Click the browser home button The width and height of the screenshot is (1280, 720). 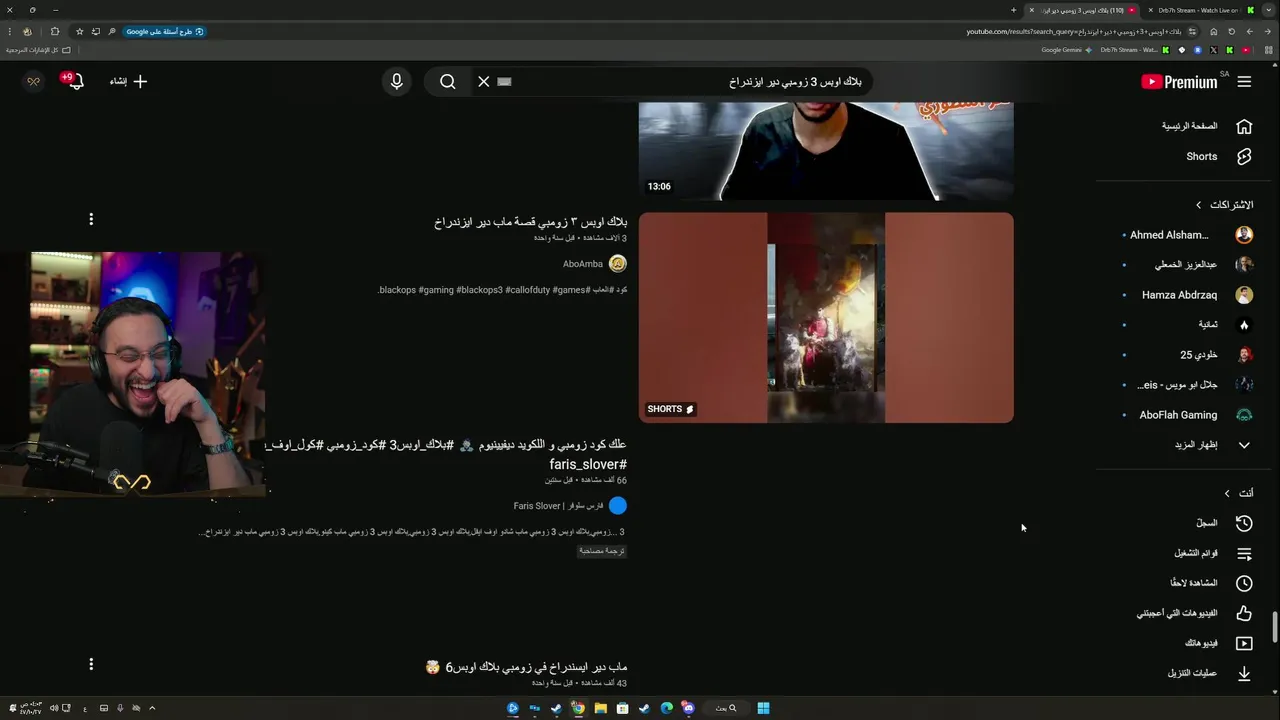pyautogui.click(x=1214, y=32)
